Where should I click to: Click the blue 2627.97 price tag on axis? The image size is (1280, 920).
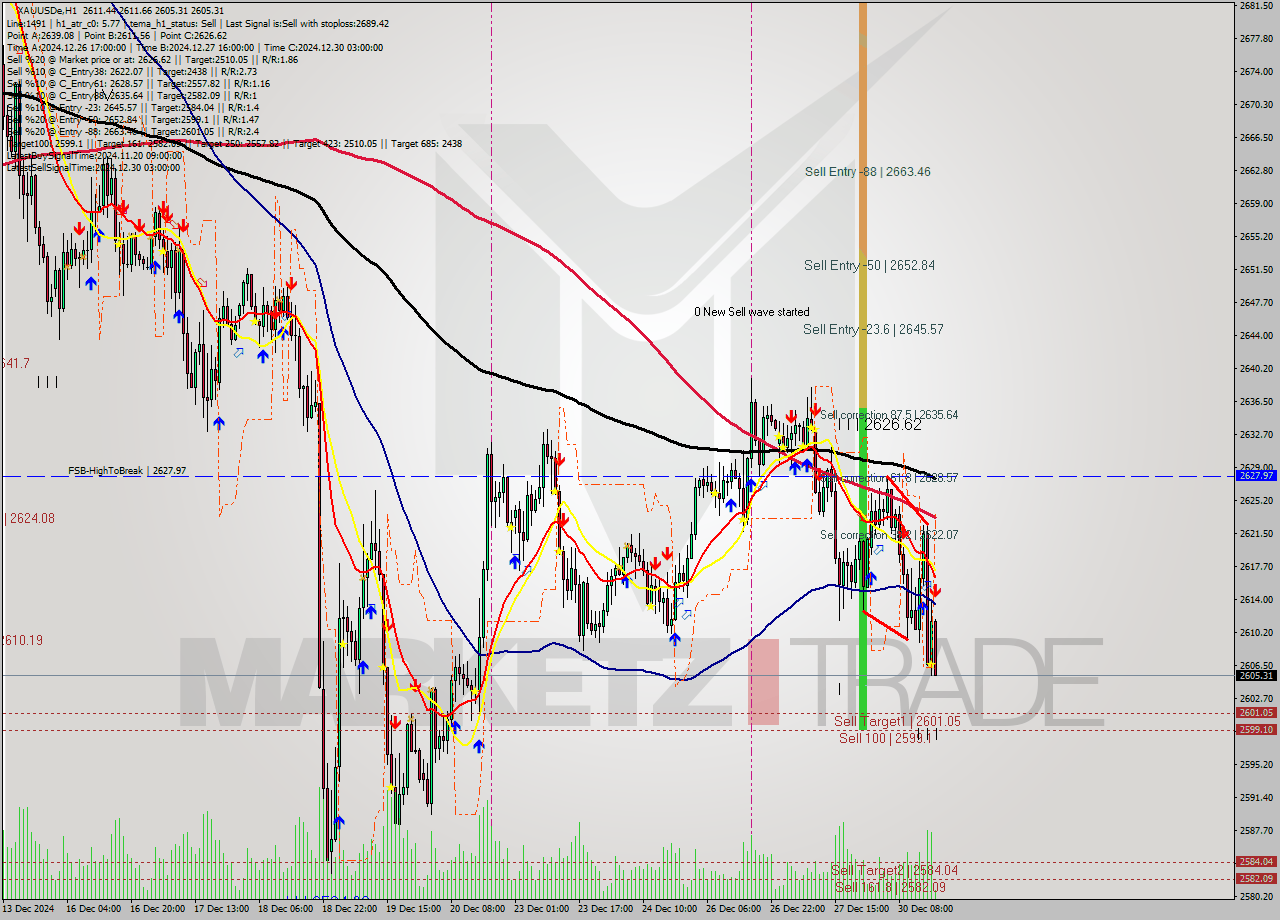point(1256,476)
